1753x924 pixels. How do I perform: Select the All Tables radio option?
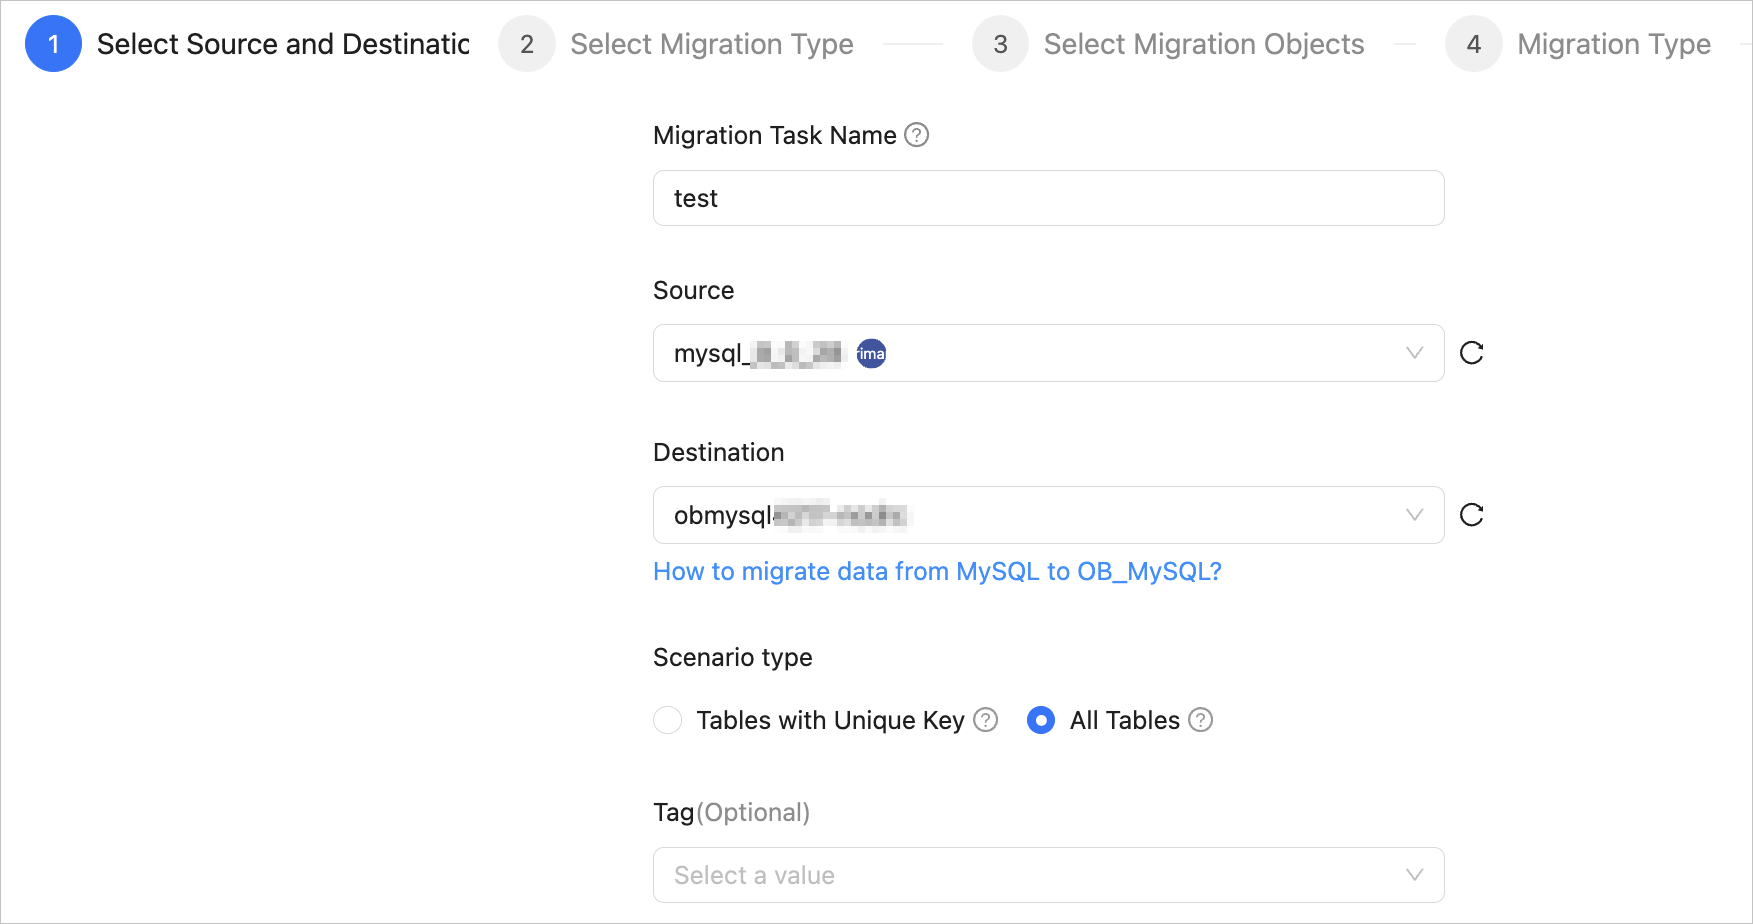[x=1041, y=720]
